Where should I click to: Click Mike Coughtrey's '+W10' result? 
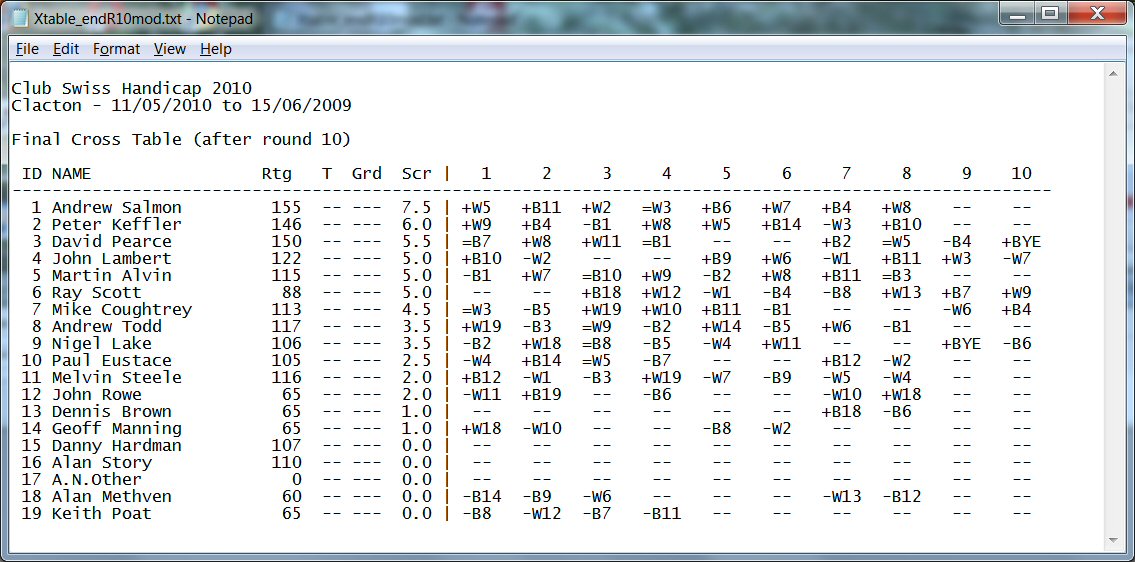point(662,310)
